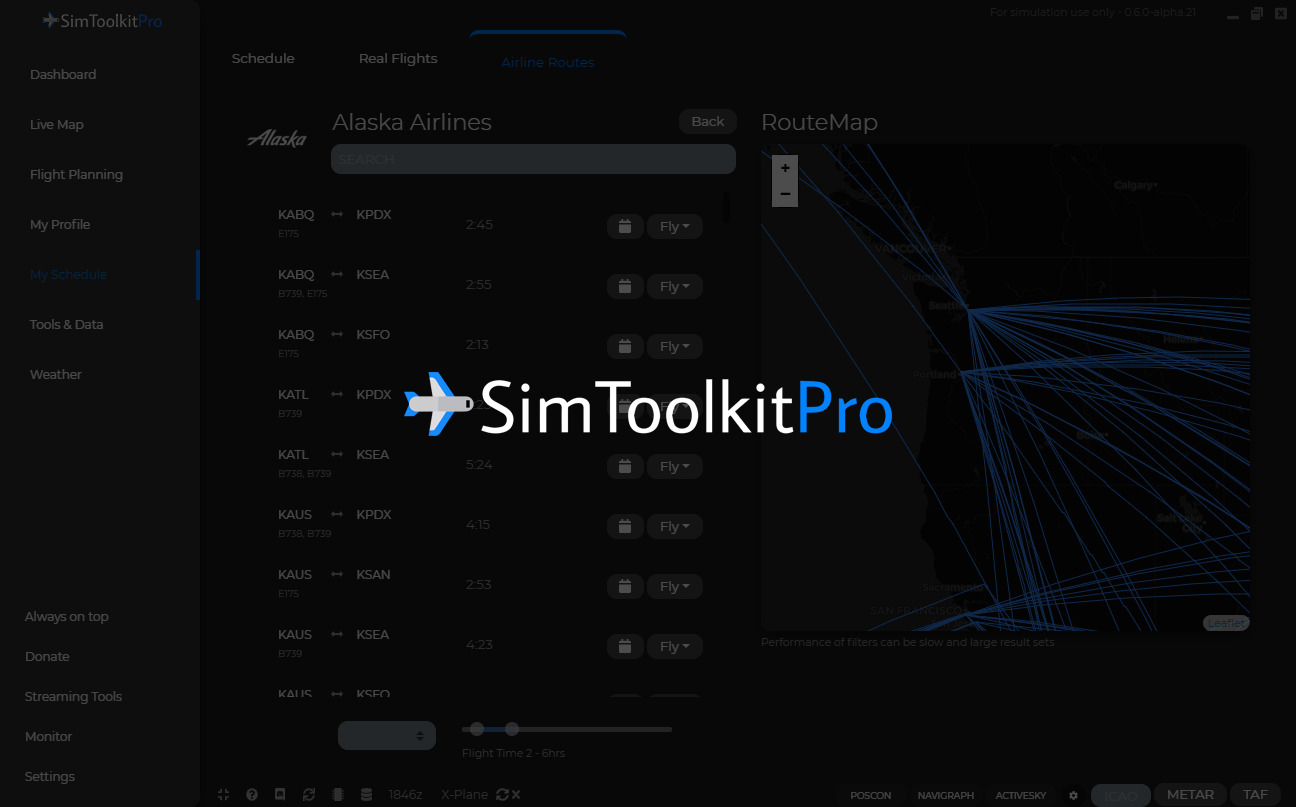Open Live Map in the sidebar
The width and height of the screenshot is (1296, 807).
click(57, 125)
